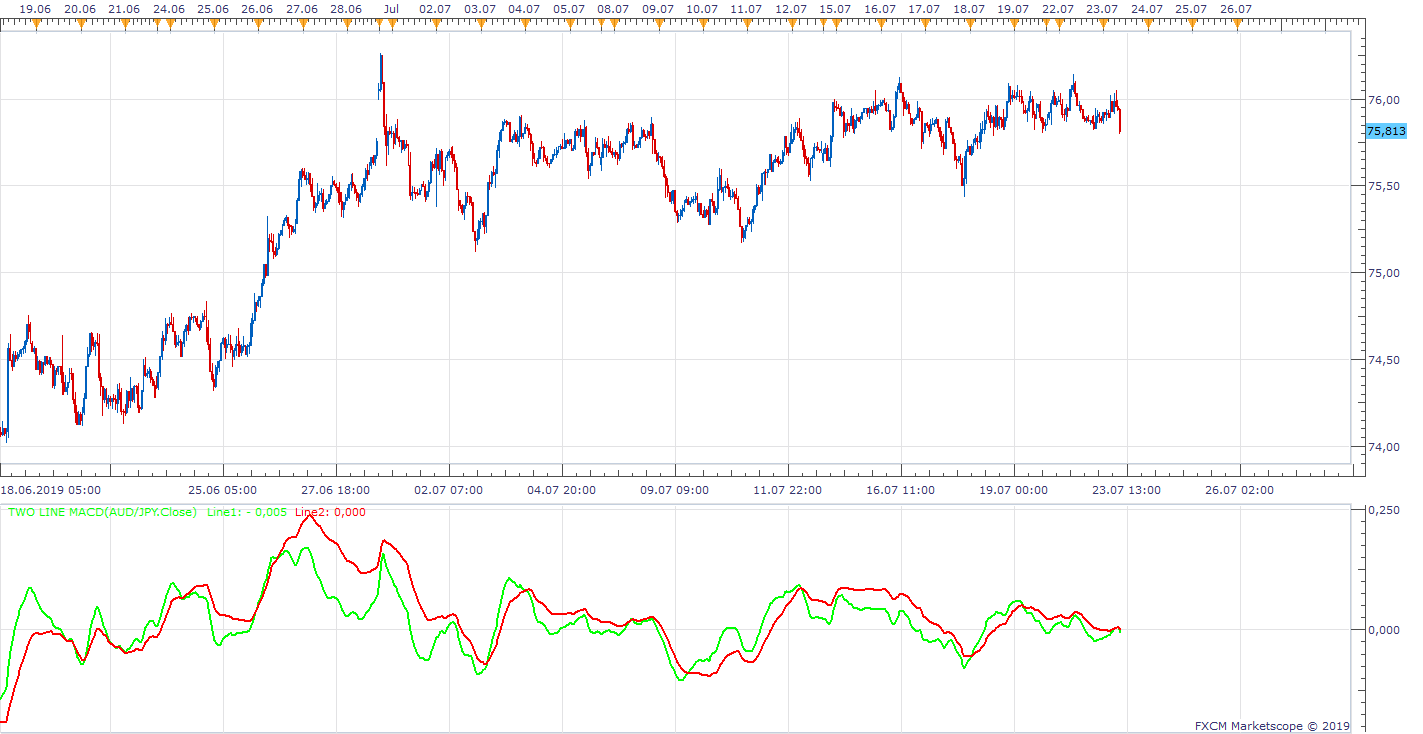Screen dimensions: 1423x734
Task: Click the orange day marker under 21.06
Action: (124, 25)
